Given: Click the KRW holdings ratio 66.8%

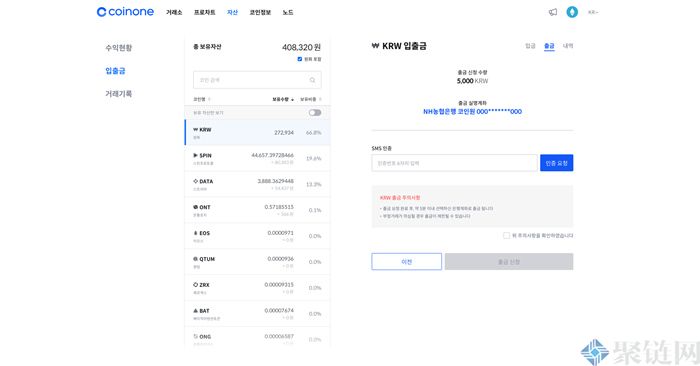Looking at the screenshot, I should [x=313, y=133].
